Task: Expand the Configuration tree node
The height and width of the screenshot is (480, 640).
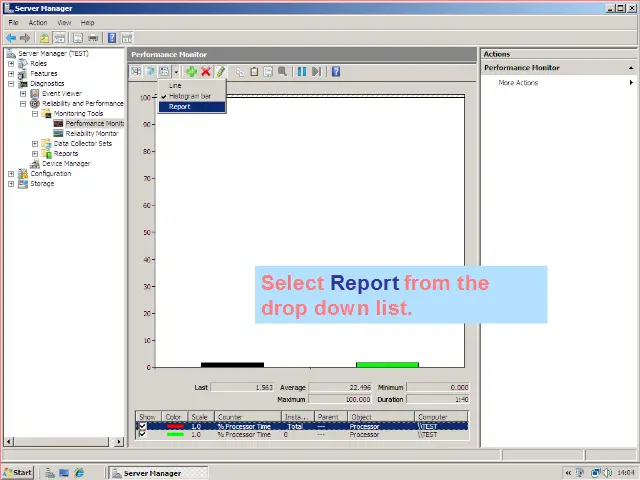Action: point(11,174)
